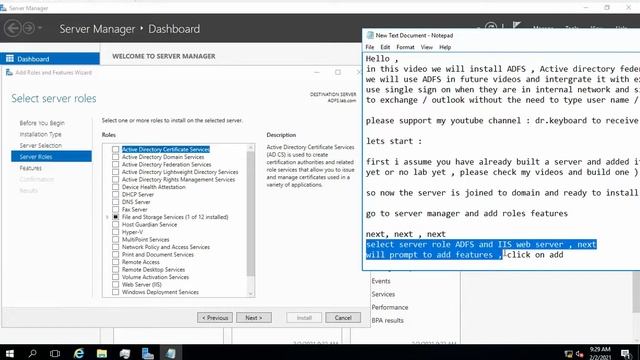Select Dashboard in Server Manager sidebar
This screenshot has height=360, width=640.
click(x=50, y=59)
